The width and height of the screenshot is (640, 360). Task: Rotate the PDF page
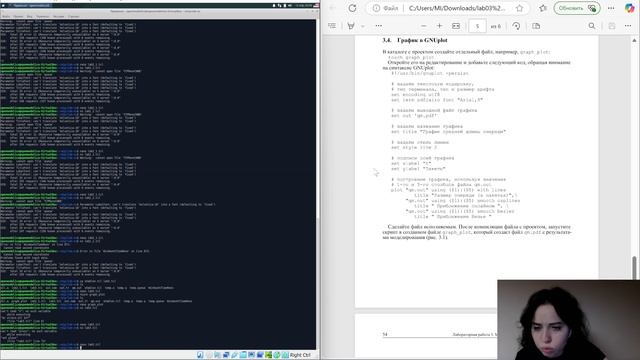[516, 26]
